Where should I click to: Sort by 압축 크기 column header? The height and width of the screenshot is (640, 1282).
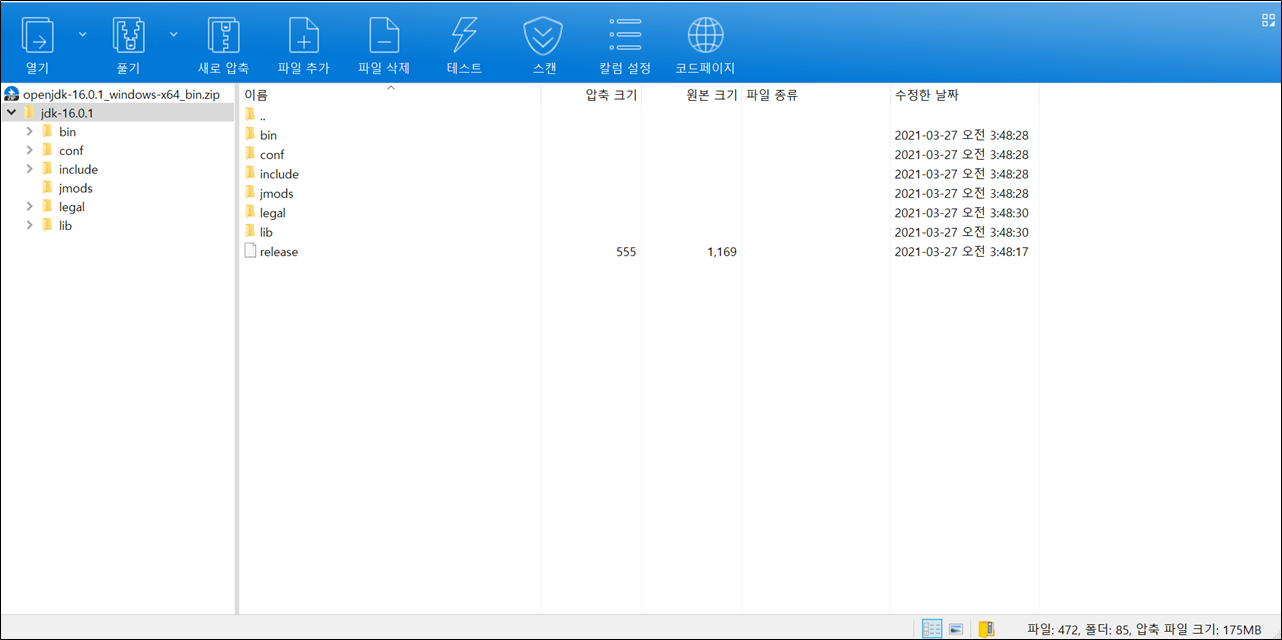tap(591, 95)
